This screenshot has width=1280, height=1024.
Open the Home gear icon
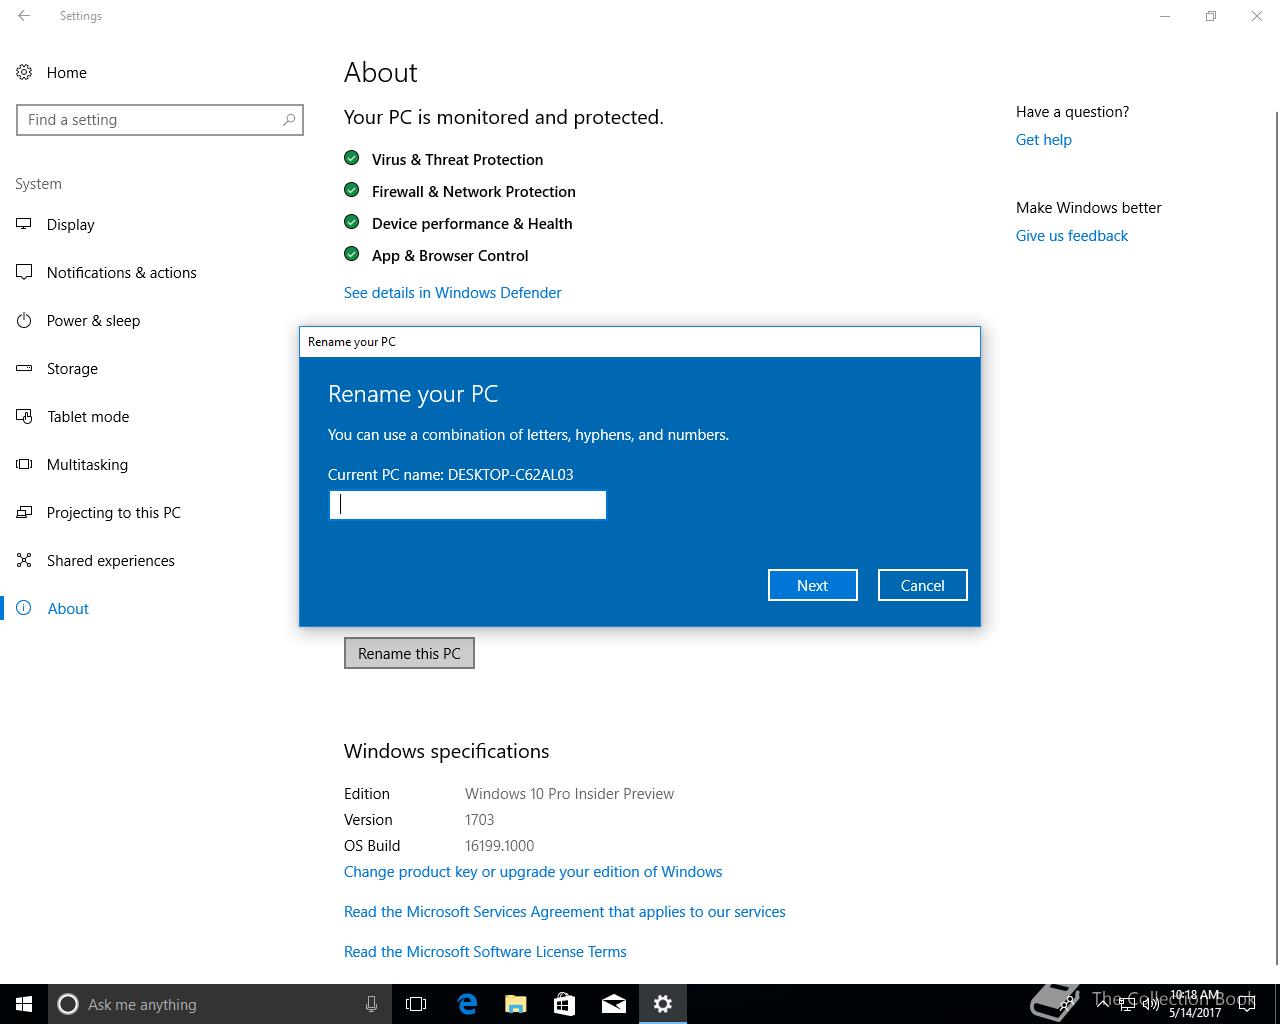click(24, 72)
